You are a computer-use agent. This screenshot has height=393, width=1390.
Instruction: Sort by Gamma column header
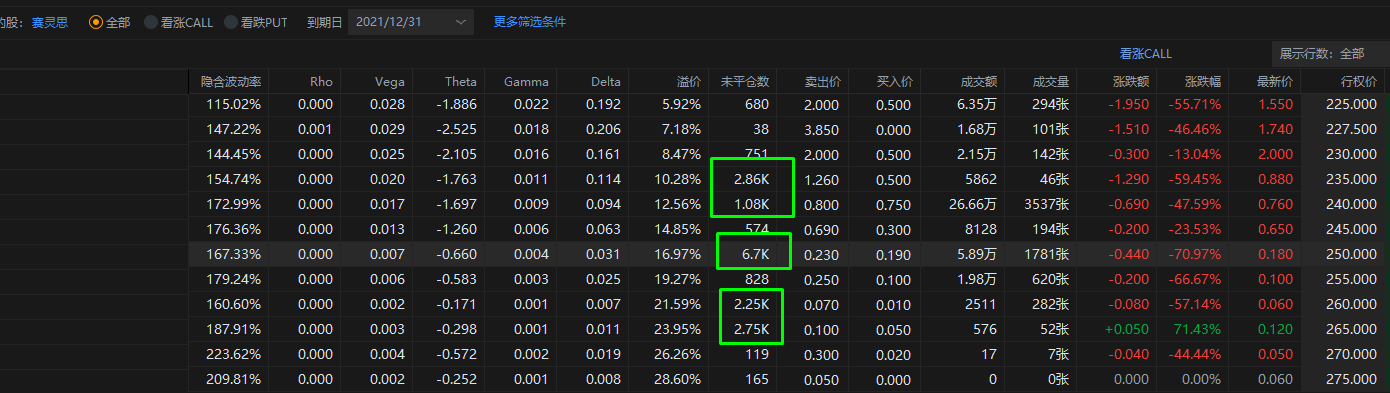[526, 81]
